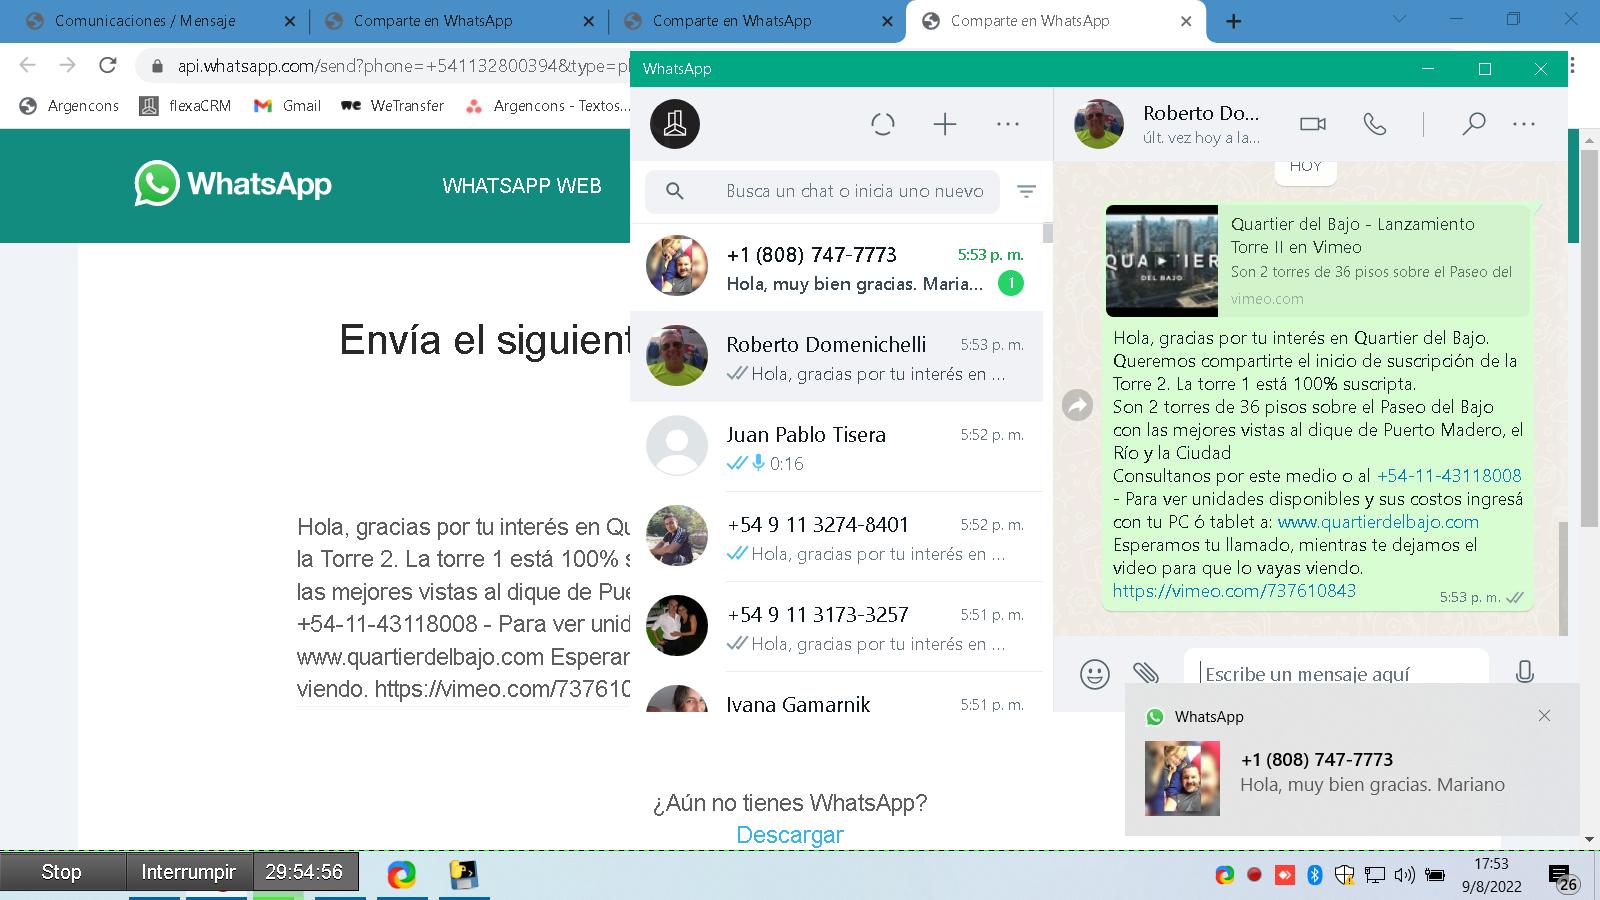Open Chrome three-dot menu
1600x900 pixels.
(1573, 65)
